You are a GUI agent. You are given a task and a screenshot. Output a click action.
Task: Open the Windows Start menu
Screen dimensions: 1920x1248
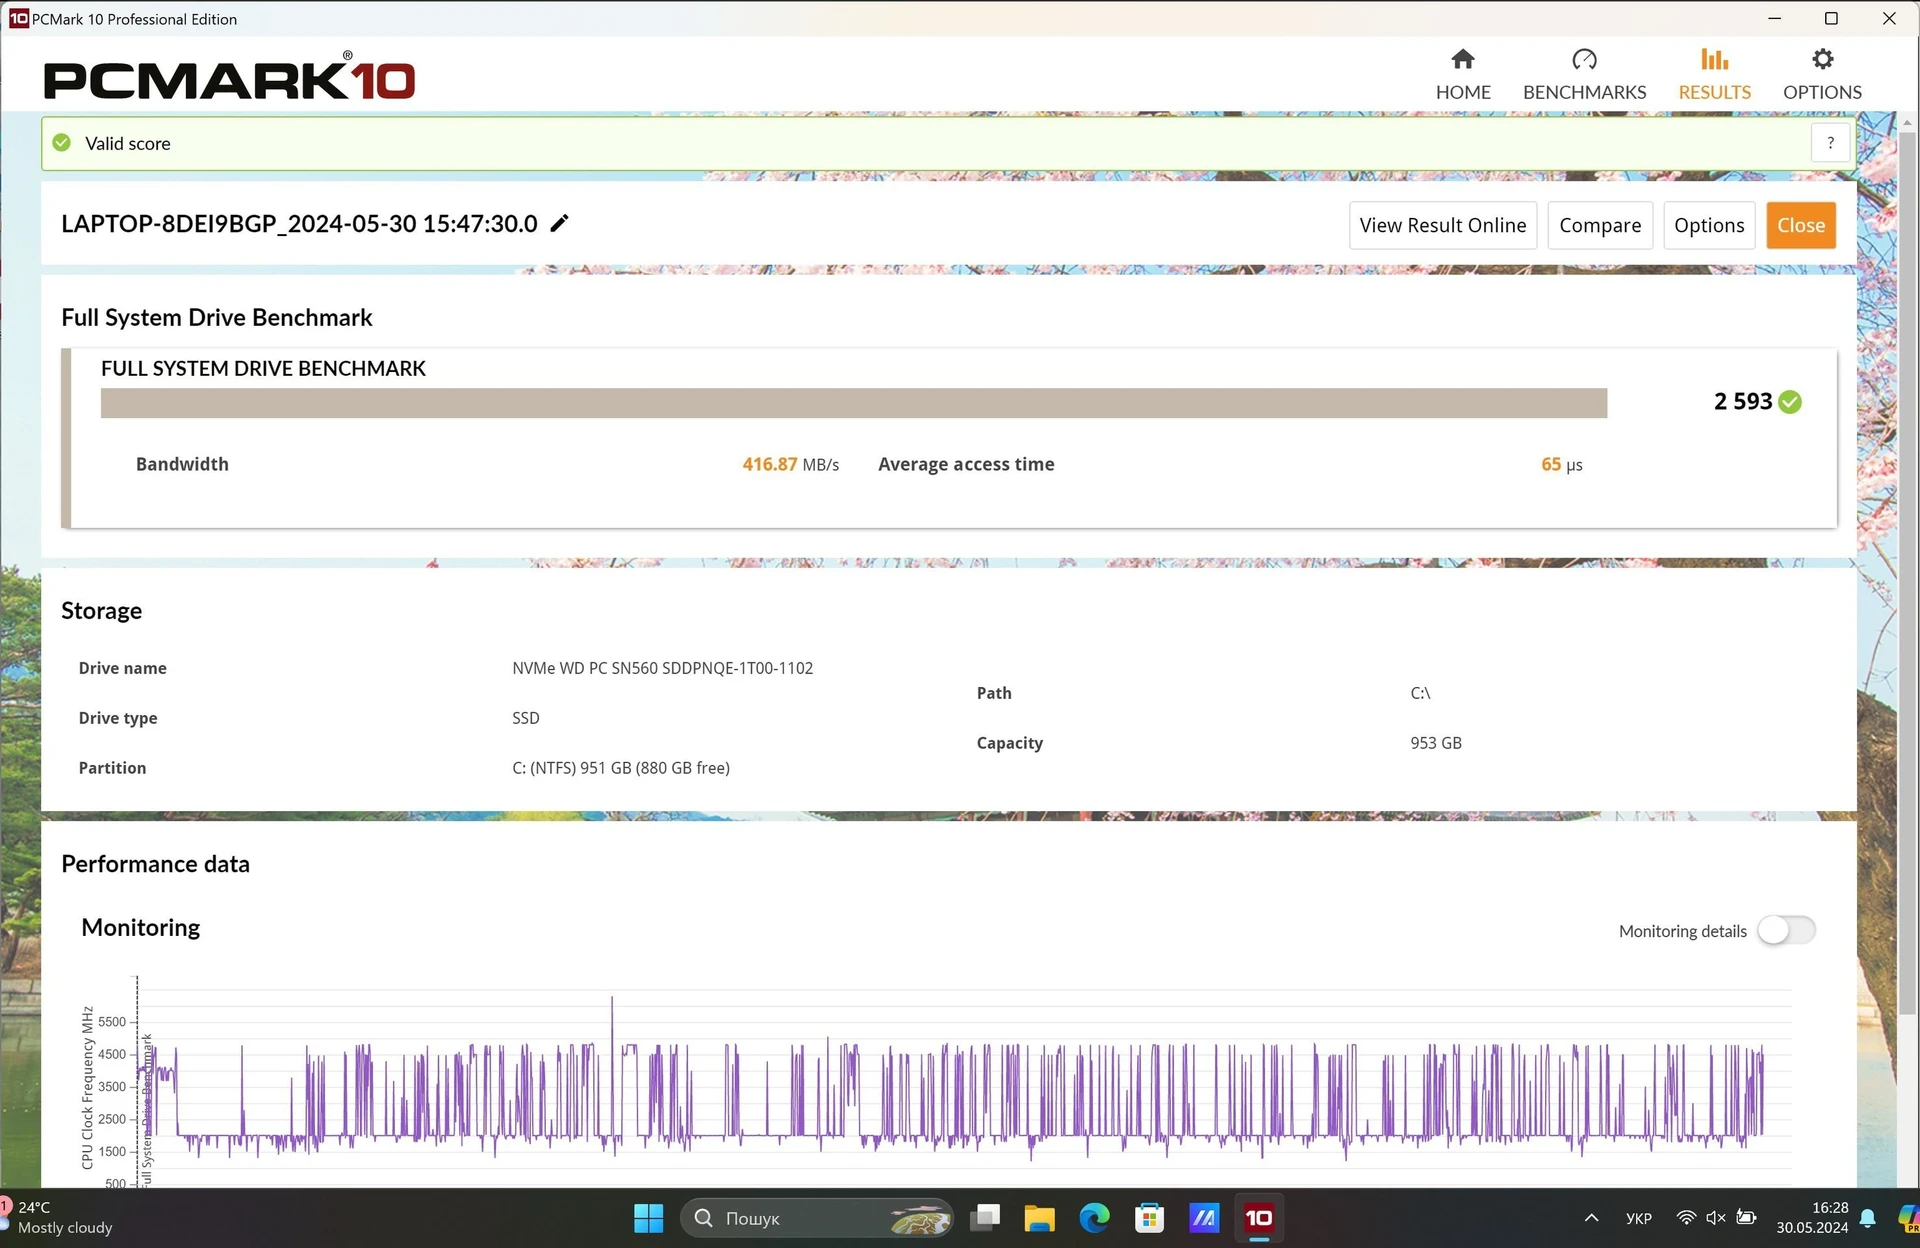(648, 1218)
